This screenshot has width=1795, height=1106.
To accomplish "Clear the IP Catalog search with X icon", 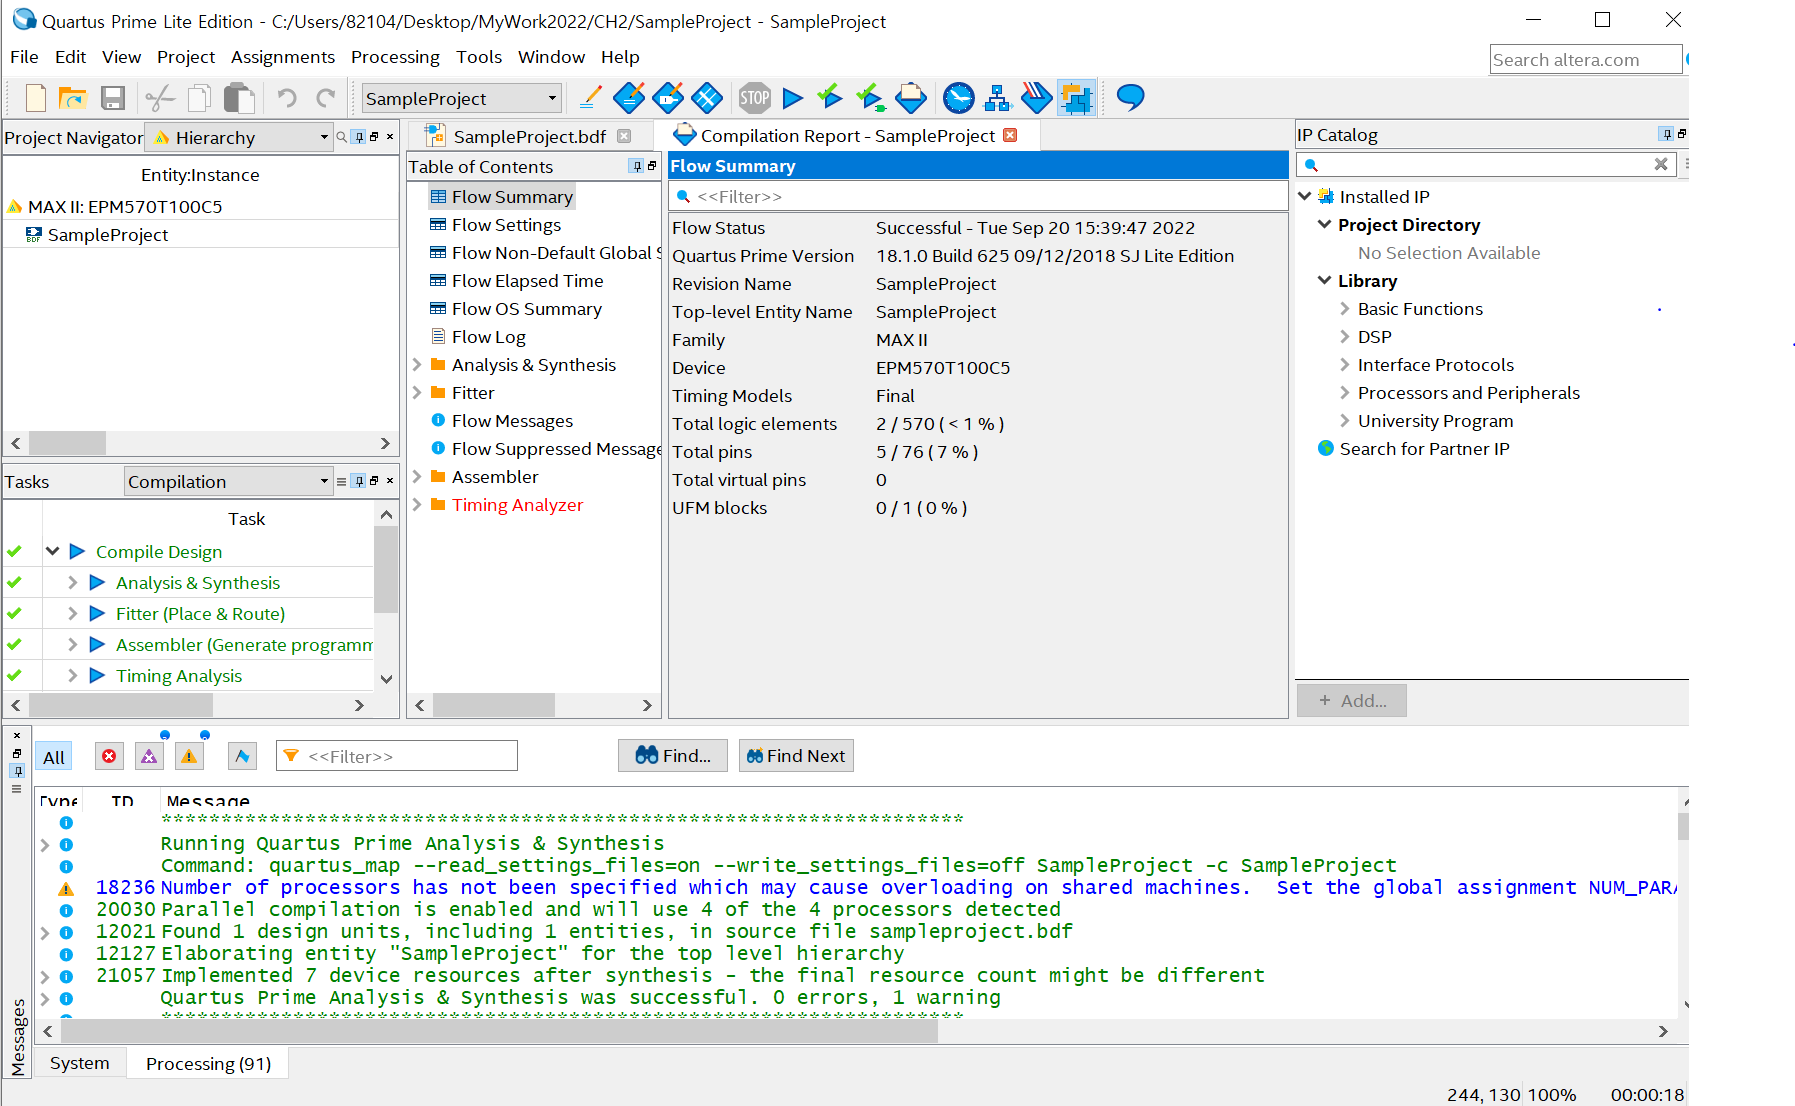I will click(1661, 164).
